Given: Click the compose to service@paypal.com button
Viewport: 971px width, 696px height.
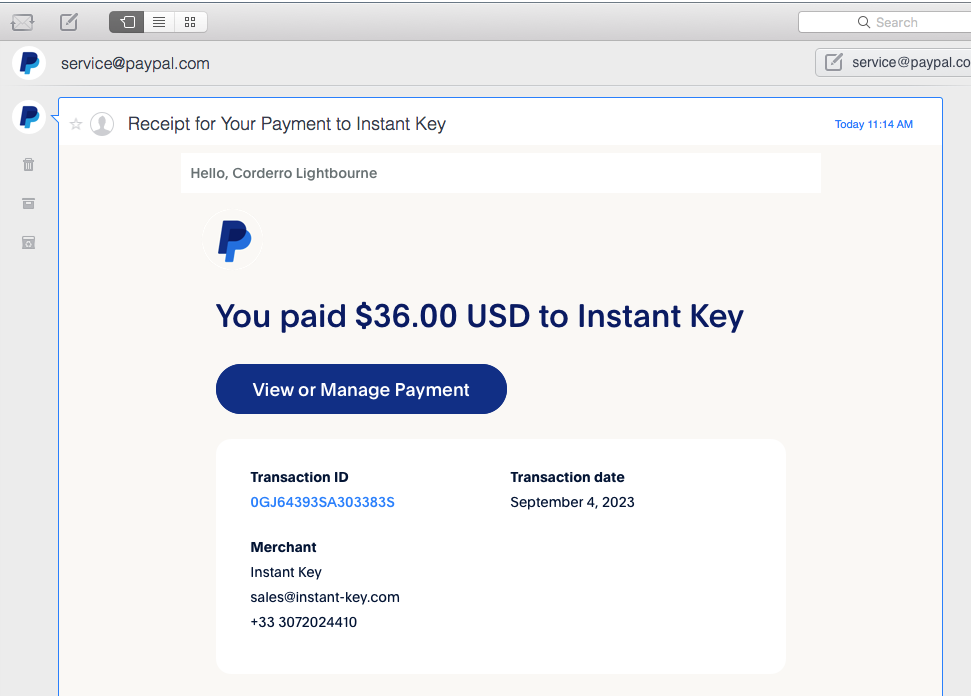Looking at the screenshot, I should [893, 62].
